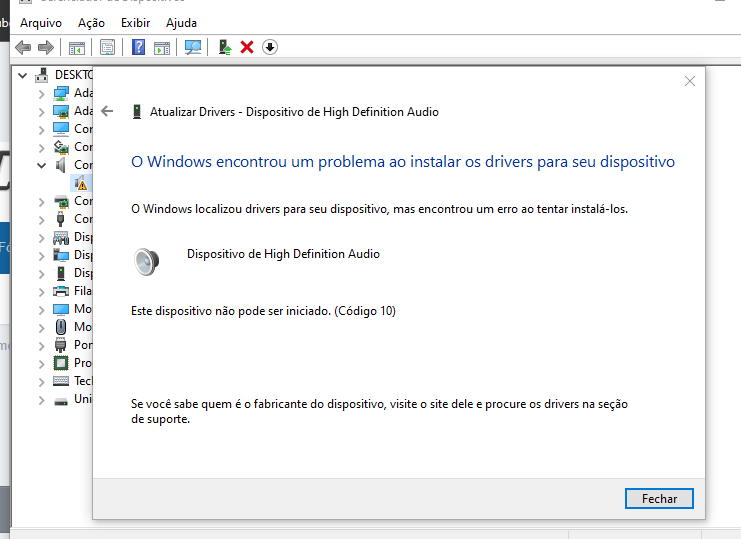Click the blue heading 'O Windows encontrou um problema'
Image resolution: width=741 pixels, height=539 pixels.
(403, 162)
